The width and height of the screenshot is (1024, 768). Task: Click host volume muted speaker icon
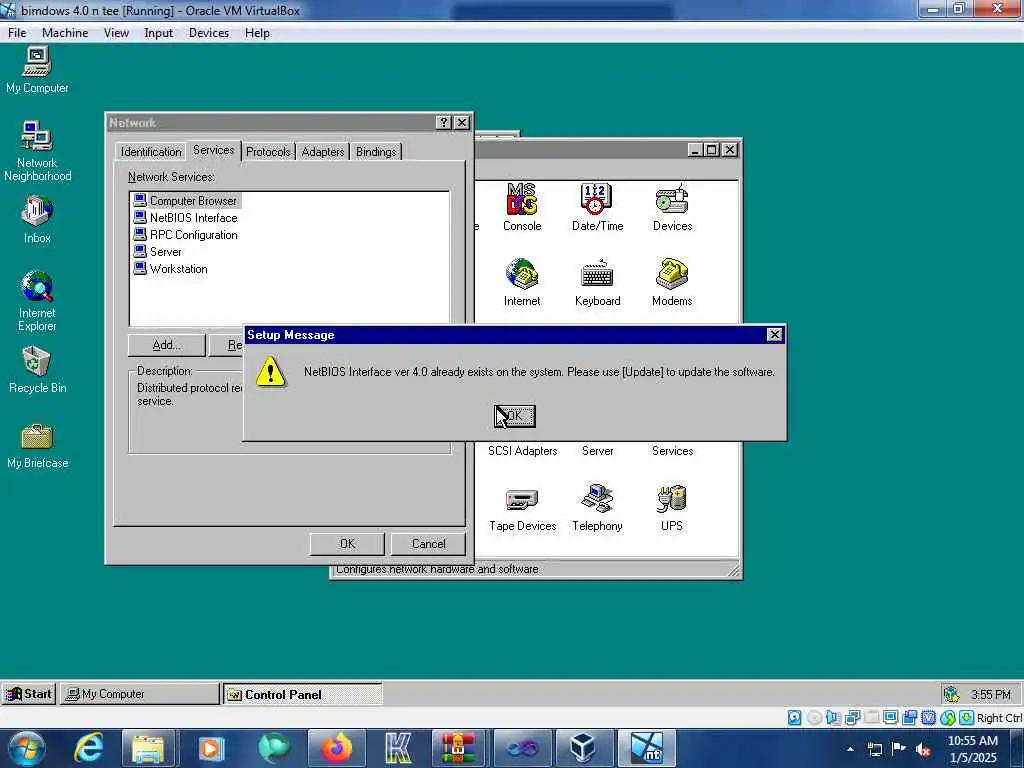pos(923,749)
